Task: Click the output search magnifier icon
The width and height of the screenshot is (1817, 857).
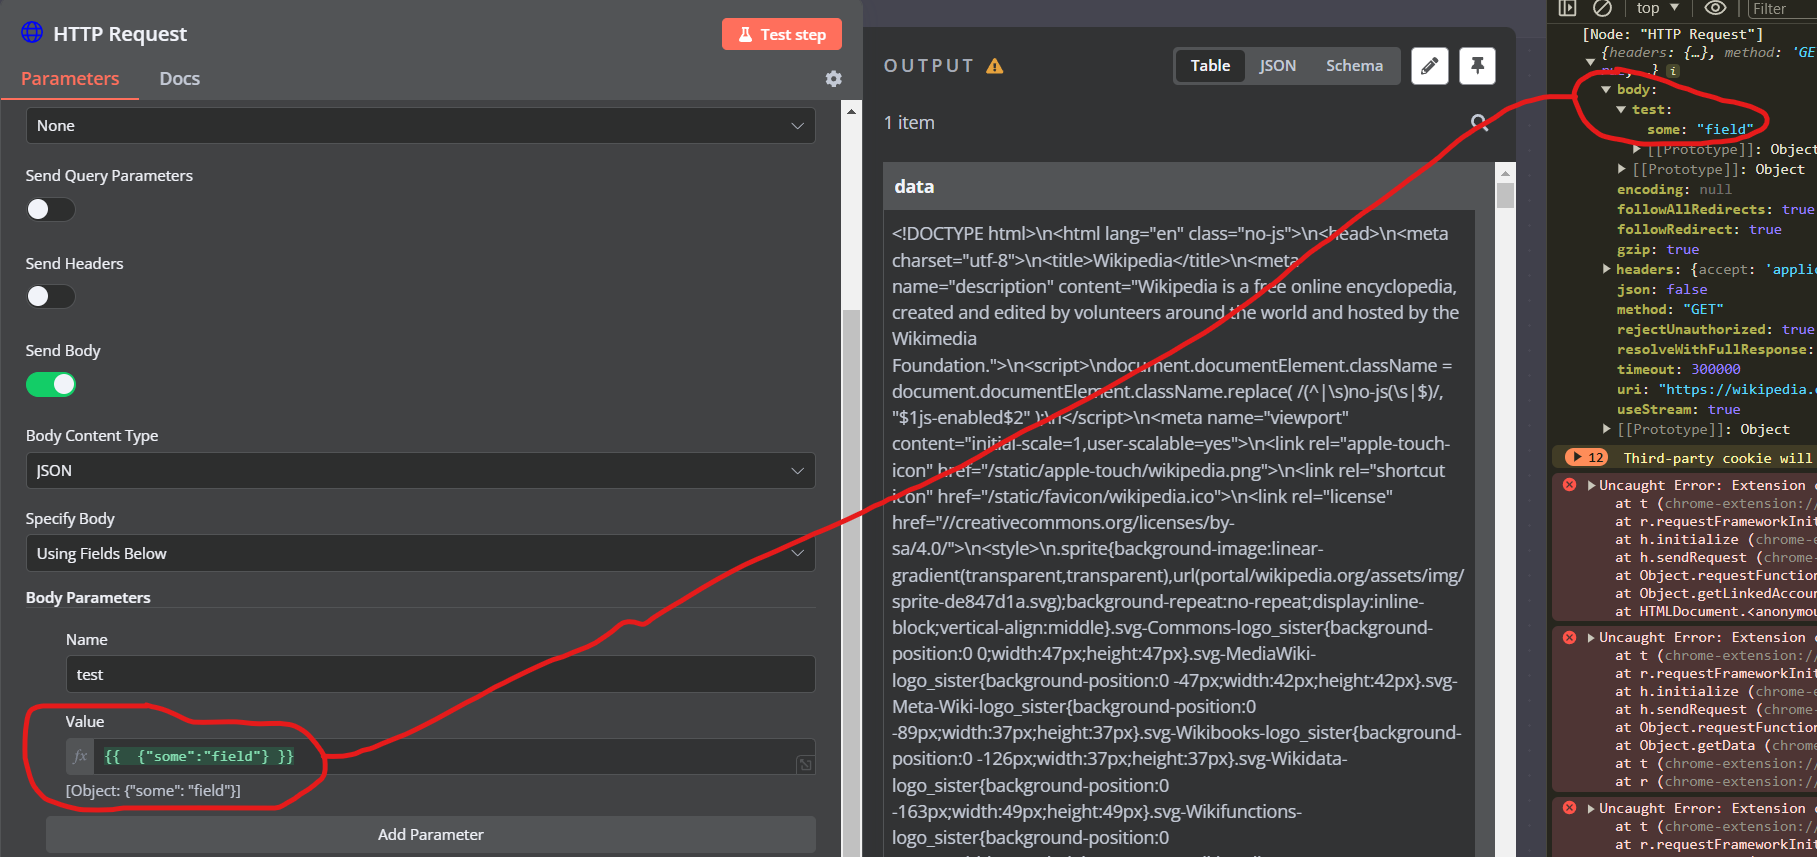Action: 1479,123
